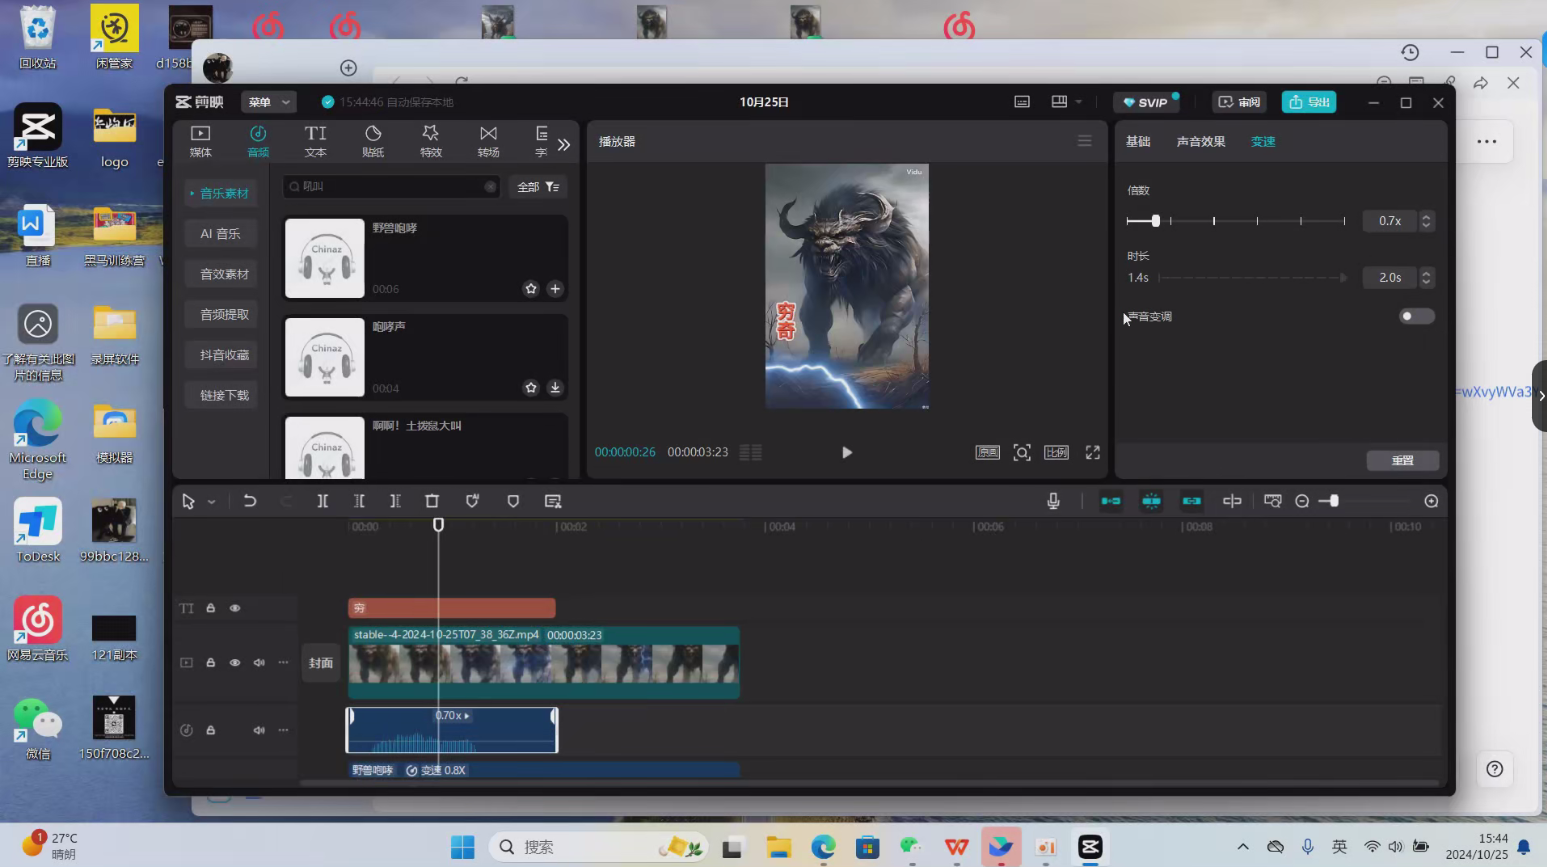Split clip at playhead
The height and width of the screenshot is (867, 1547).
322,501
